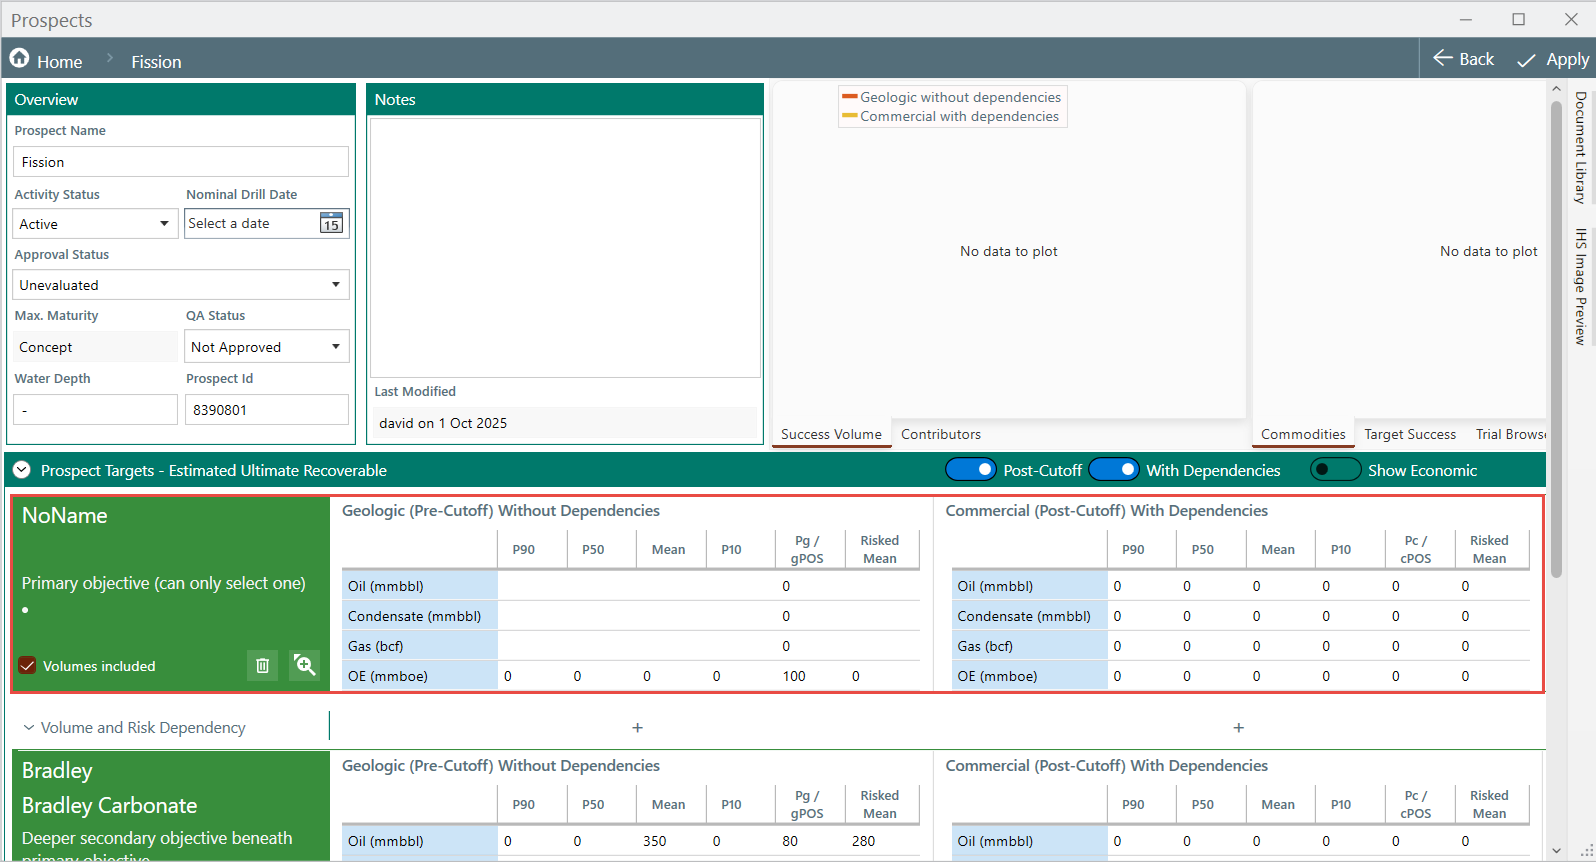This screenshot has width=1596, height=862.
Task: Click the Fission breadcrumb
Action: [156, 62]
